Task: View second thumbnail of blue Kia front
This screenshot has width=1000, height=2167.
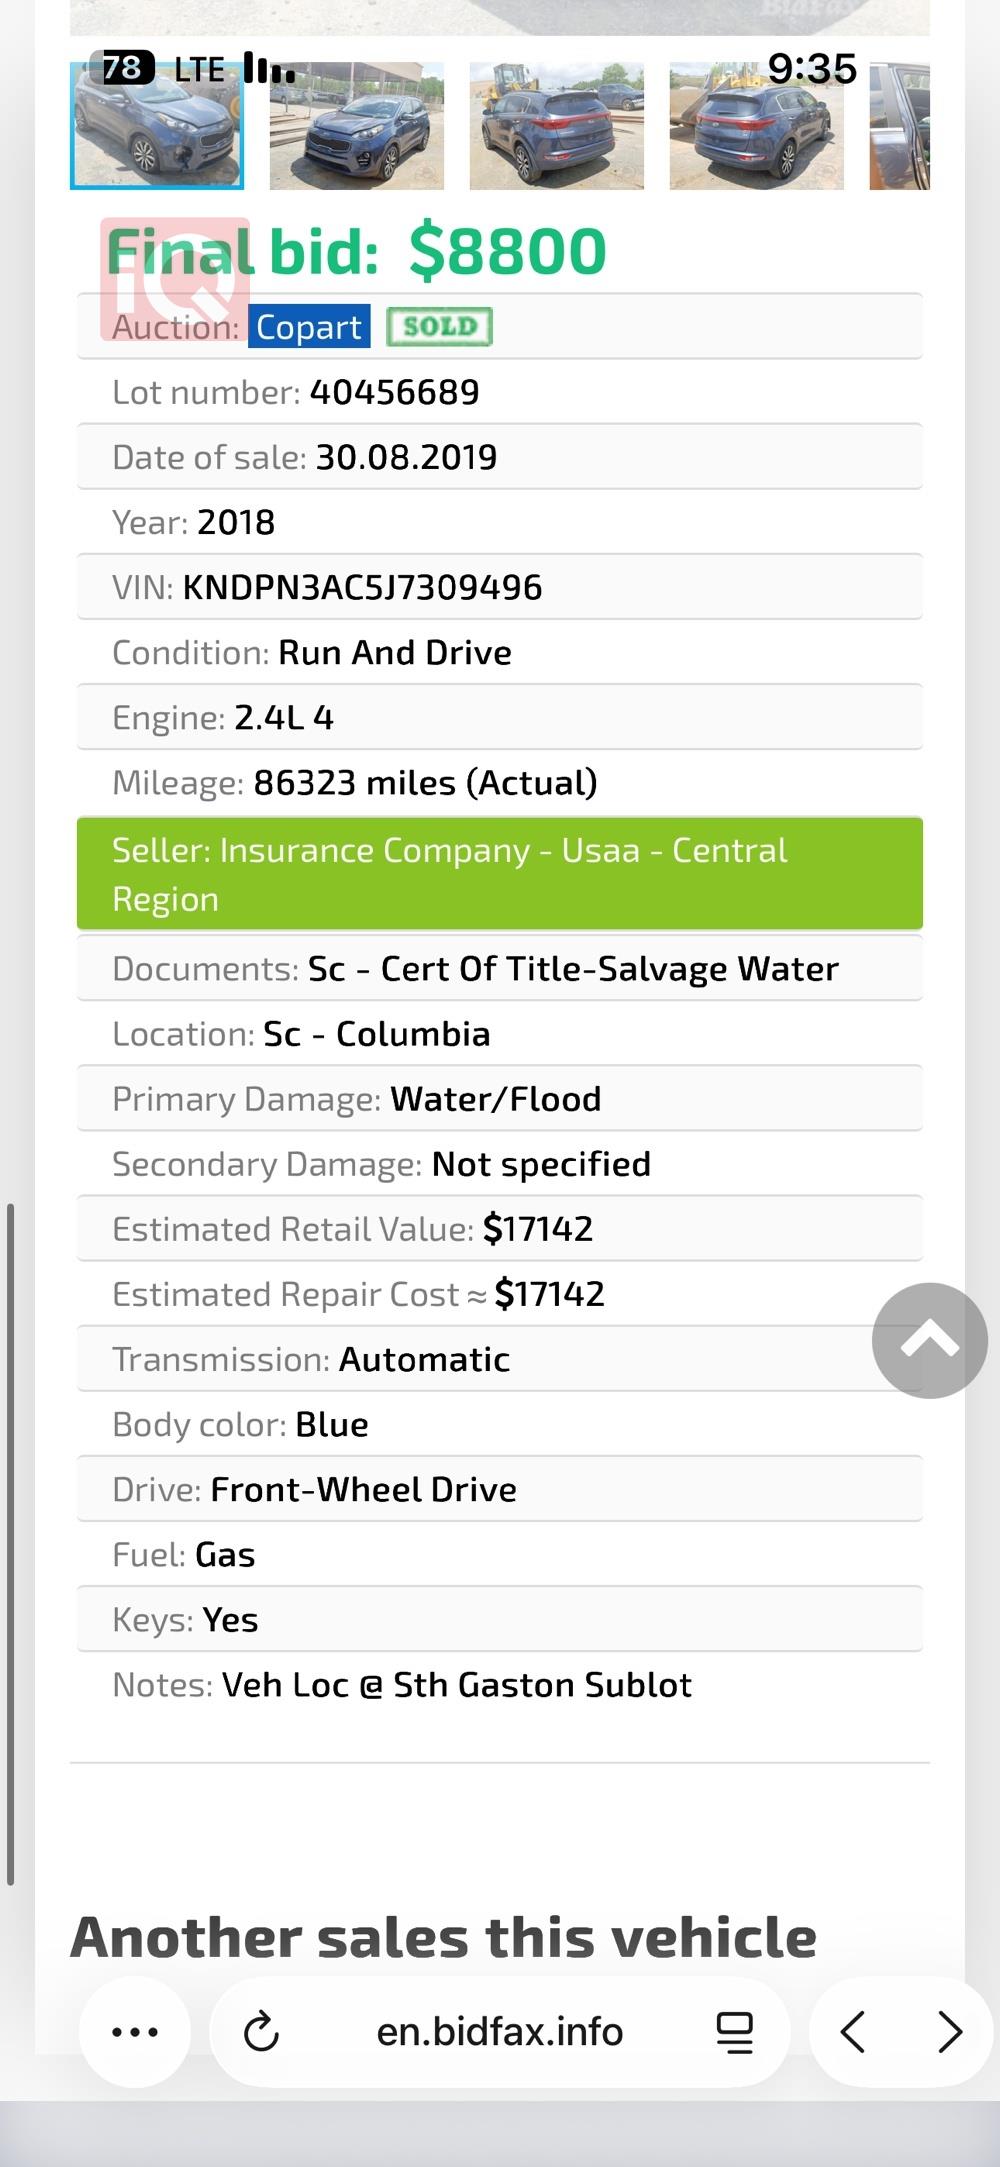Action: pyautogui.click(x=357, y=125)
